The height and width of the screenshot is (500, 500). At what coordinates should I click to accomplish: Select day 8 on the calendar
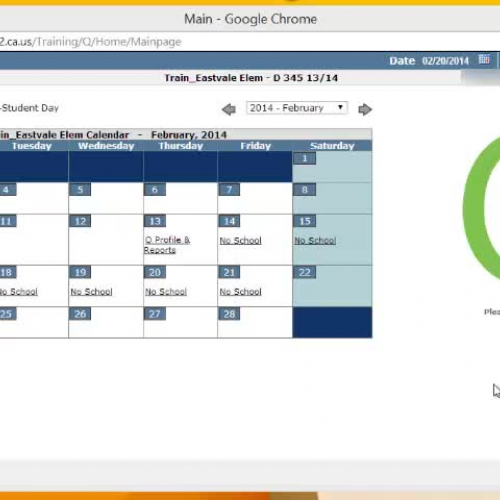point(304,190)
